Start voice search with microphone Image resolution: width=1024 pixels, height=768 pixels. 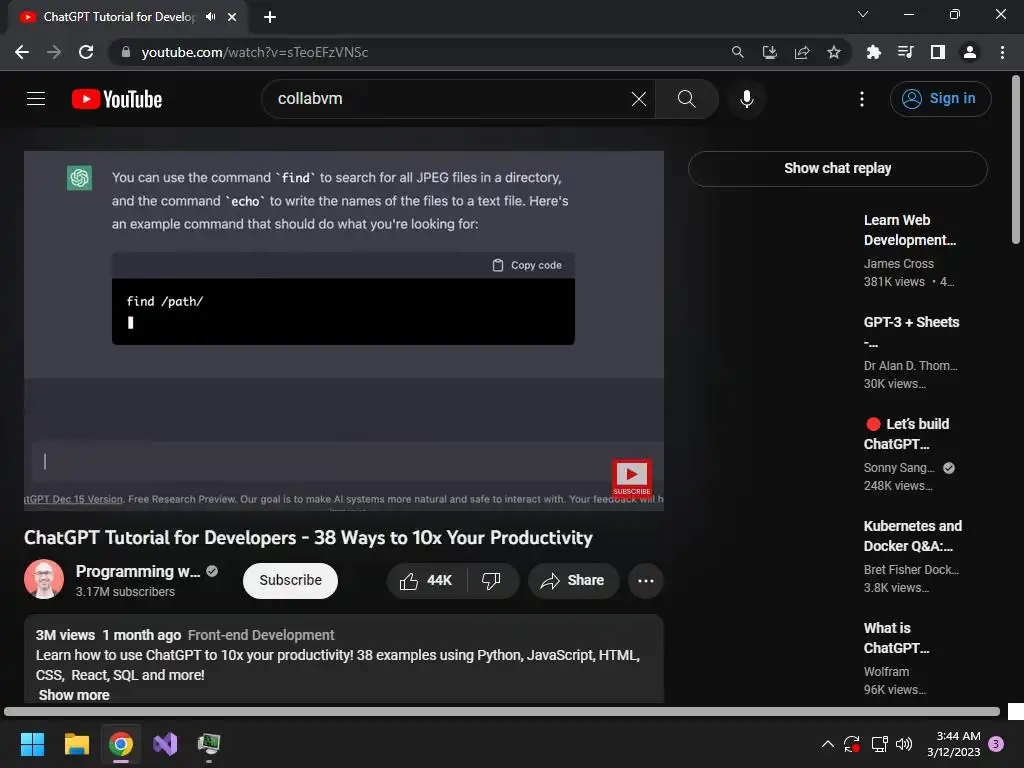coord(746,99)
